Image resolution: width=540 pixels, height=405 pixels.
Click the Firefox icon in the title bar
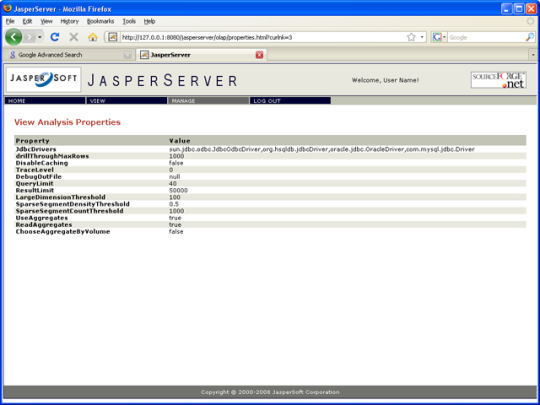[x=7, y=8]
